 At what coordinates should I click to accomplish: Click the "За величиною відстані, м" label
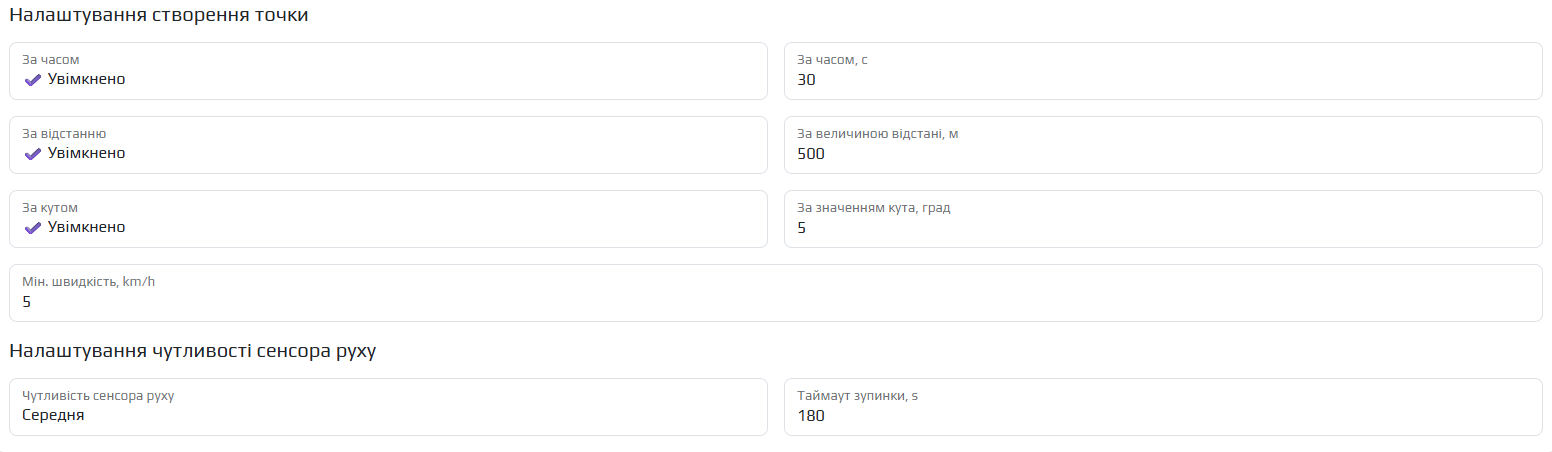click(878, 134)
